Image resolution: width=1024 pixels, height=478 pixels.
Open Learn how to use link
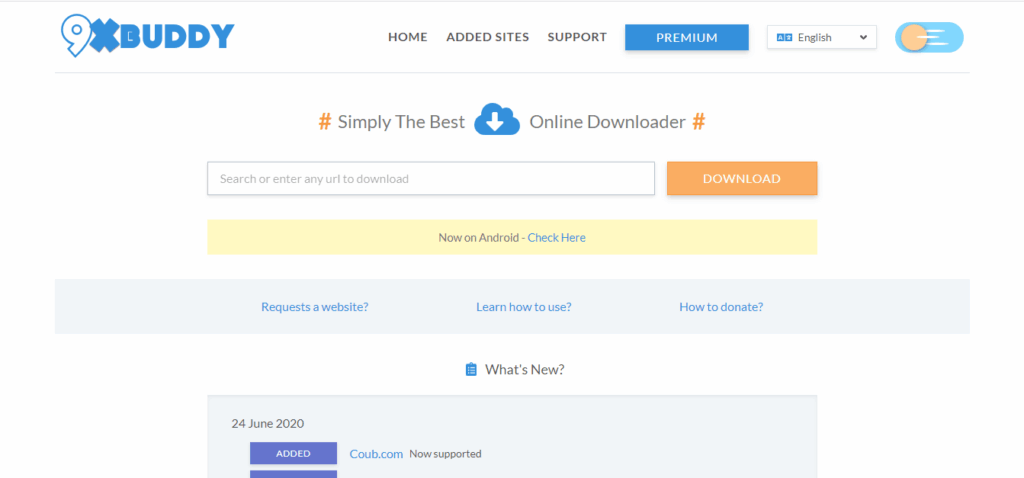pyautogui.click(x=524, y=307)
